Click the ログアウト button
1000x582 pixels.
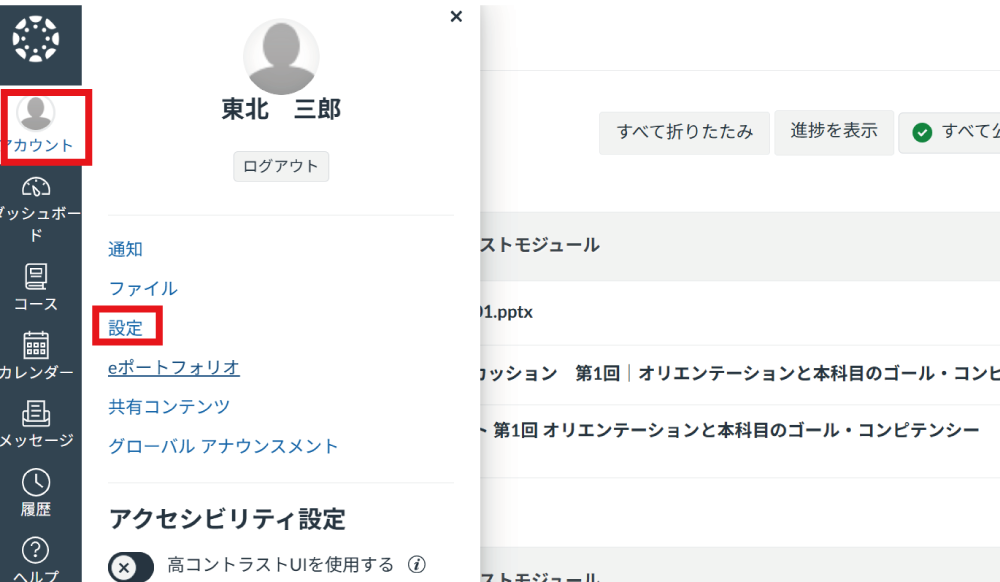(x=281, y=166)
